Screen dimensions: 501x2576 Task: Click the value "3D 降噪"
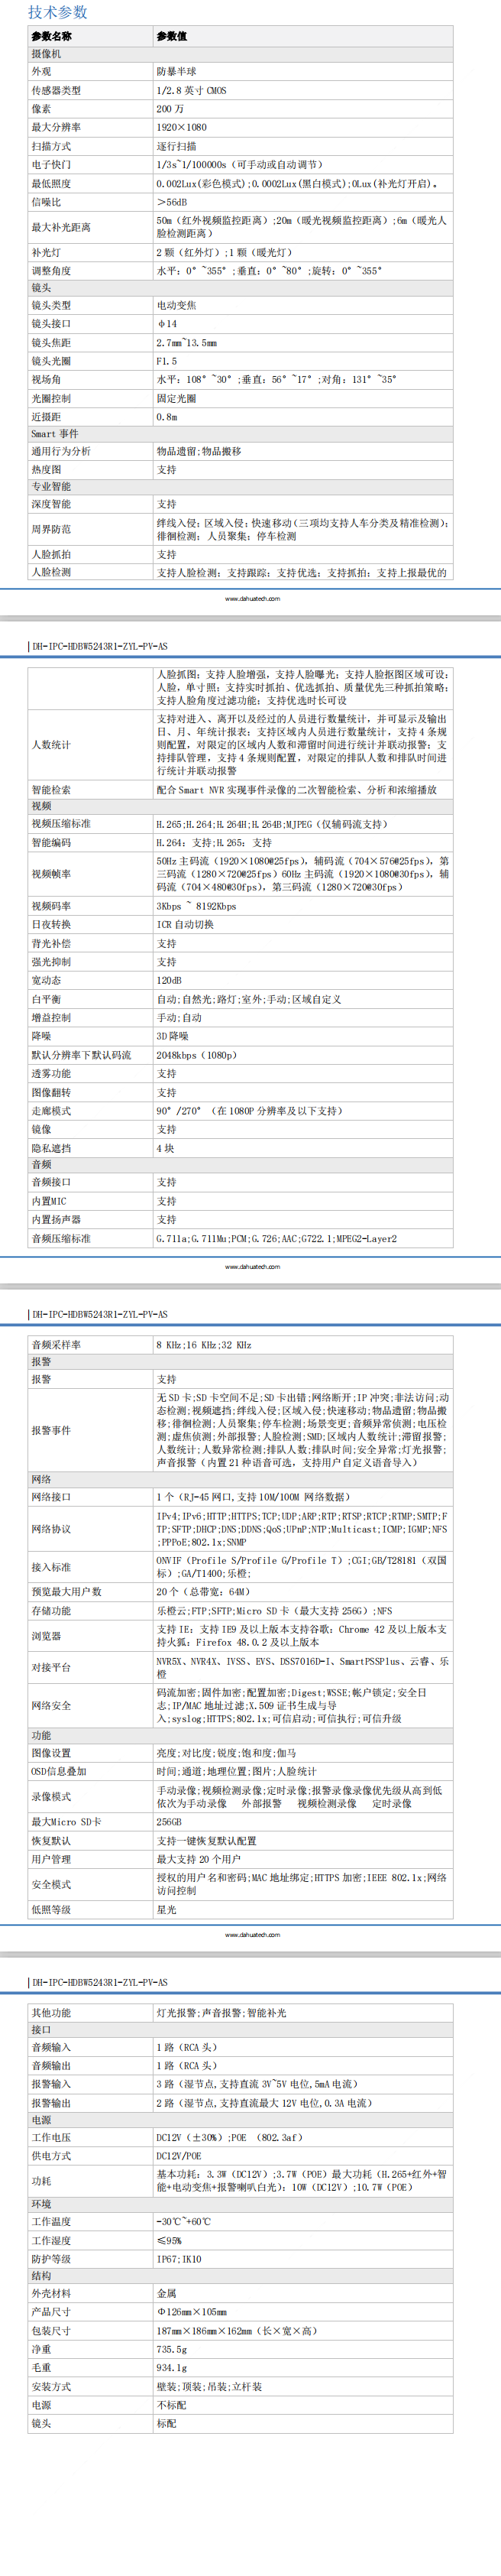point(173,1036)
